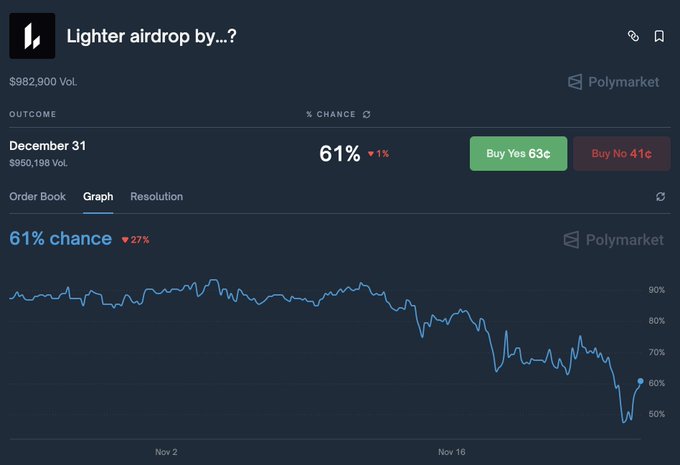Click the "Lighter airdrop by...?" title
The image size is (680, 465).
151,37
